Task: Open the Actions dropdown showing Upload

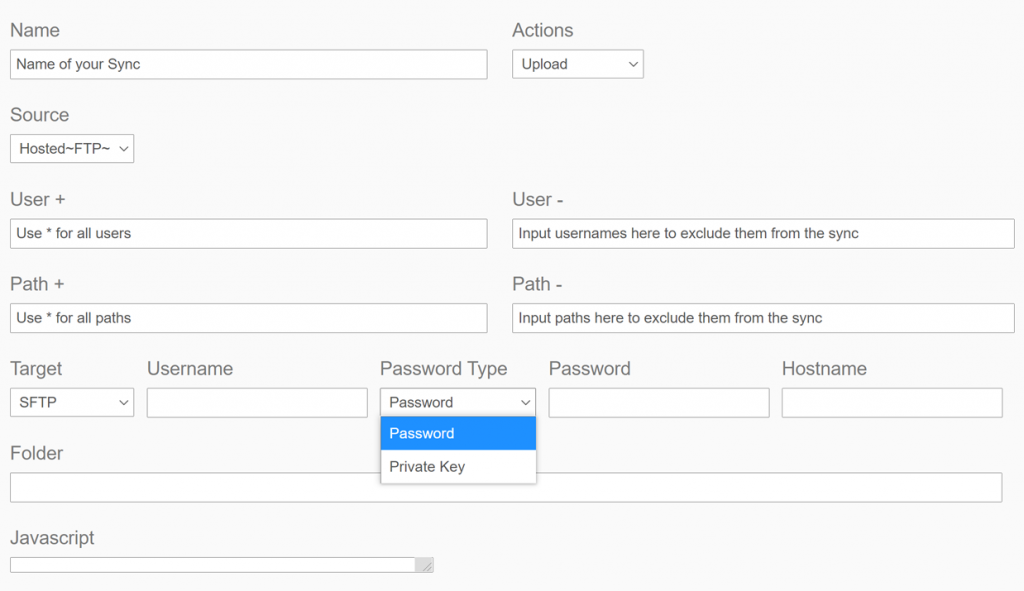Action: tap(577, 64)
